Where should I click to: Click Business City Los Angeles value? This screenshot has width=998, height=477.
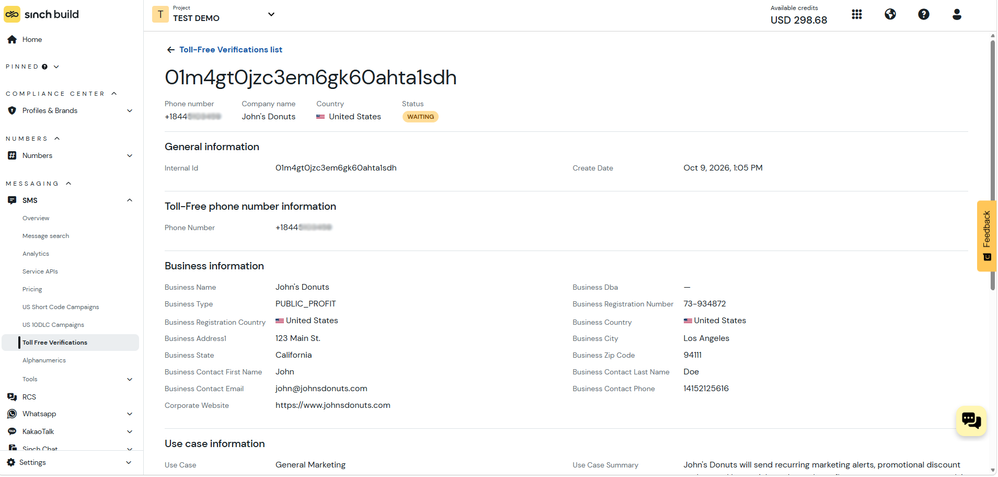[x=706, y=338]
